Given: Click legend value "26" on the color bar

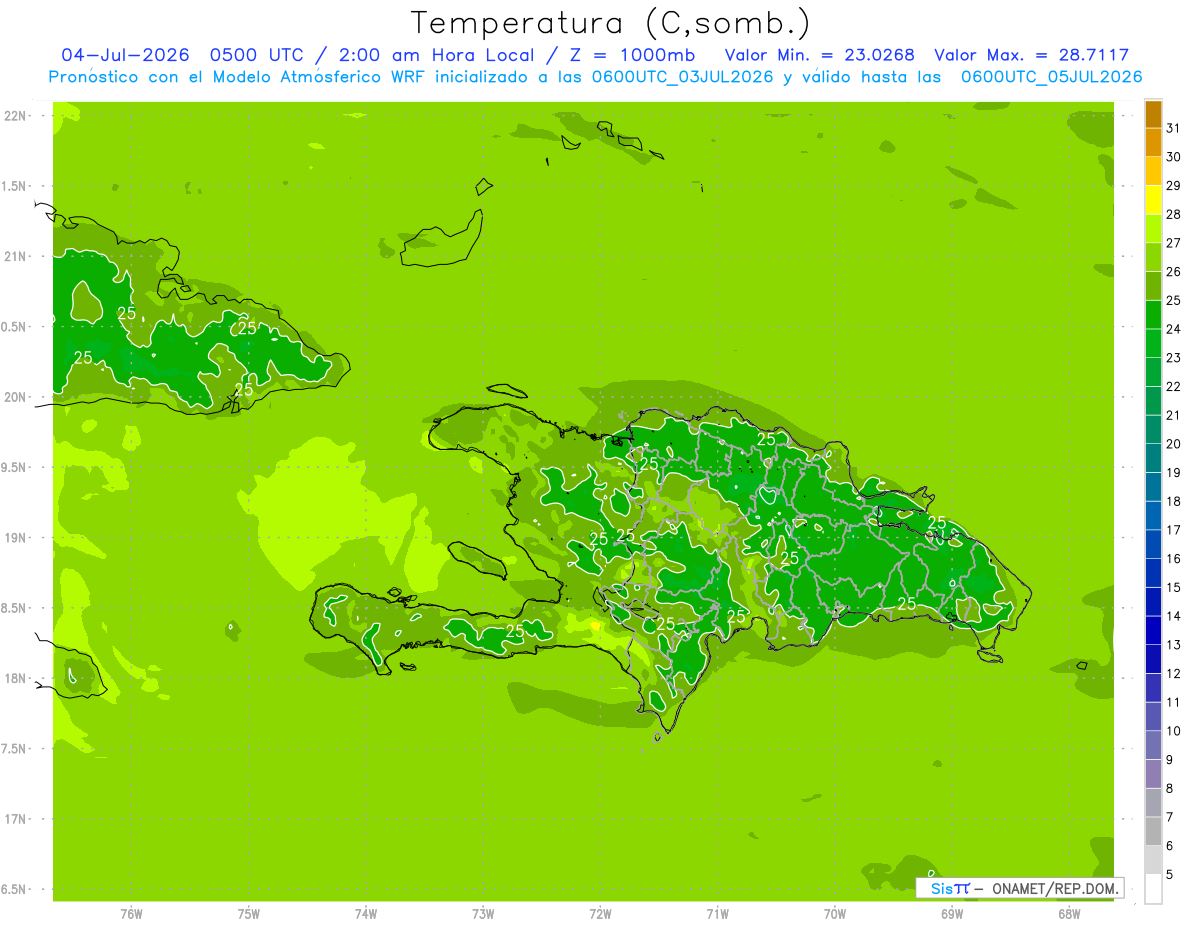Looking at the screenshot, I should coord(1174,271).
